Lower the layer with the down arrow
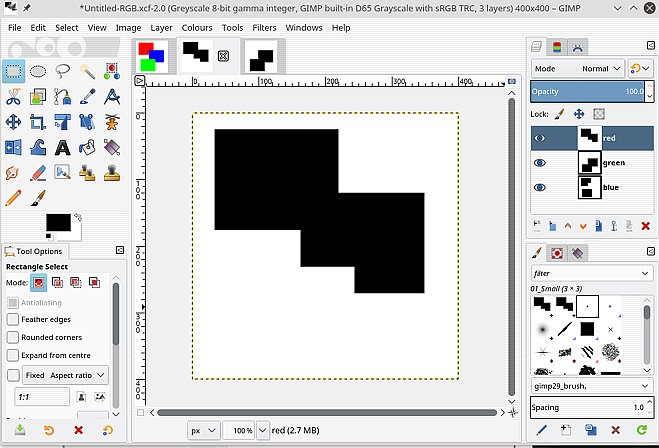659x448 pixels. coord(583,227)
